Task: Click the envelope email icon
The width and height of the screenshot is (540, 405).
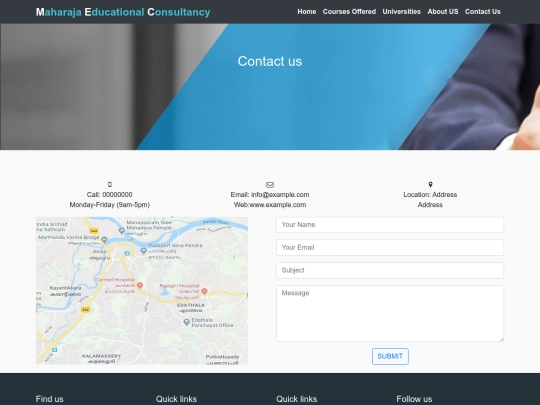Action: coord(270,185)
